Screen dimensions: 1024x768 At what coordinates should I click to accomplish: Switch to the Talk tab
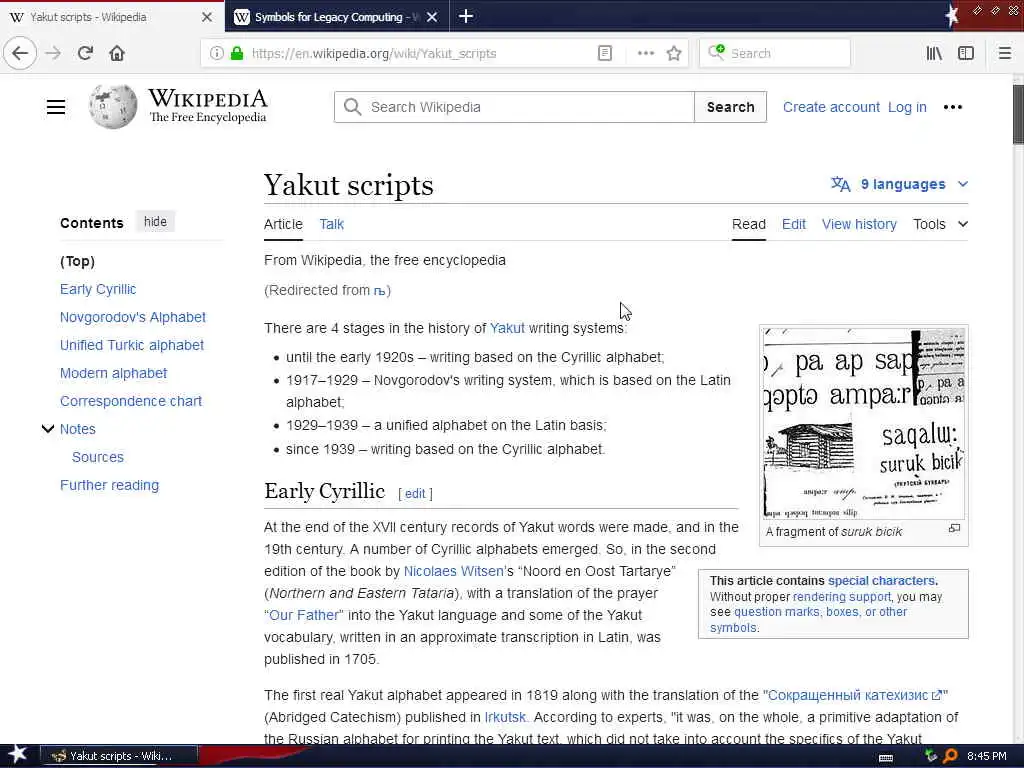tap(331, 224)
